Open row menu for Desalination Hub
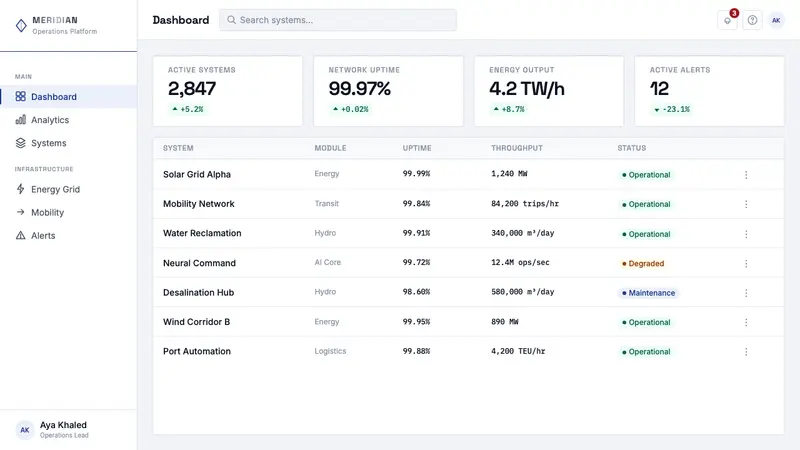The width and height of the screenshot is (800, 450). click(x=746, y=293)
